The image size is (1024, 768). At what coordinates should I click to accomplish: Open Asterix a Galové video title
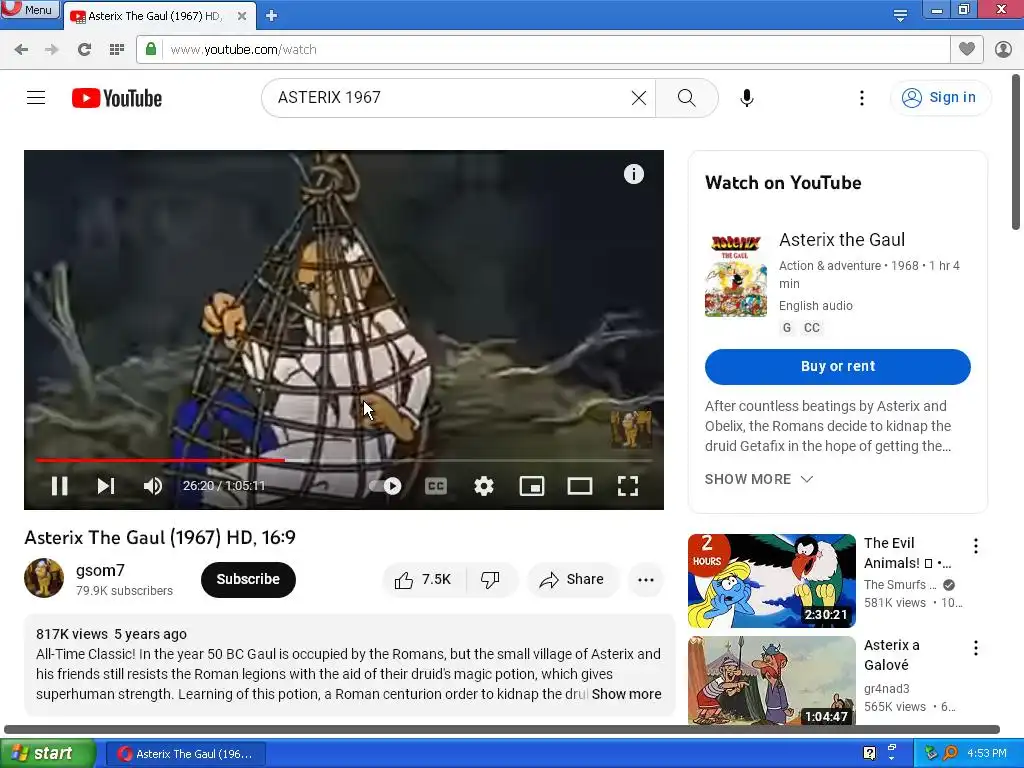tap(891, 654)
